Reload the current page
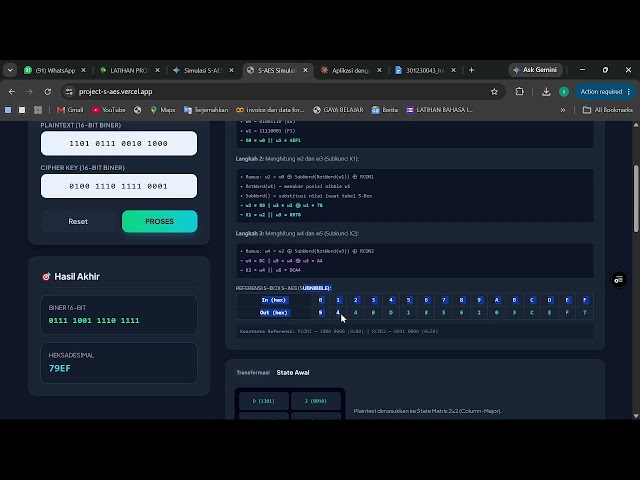 point(48,92)
